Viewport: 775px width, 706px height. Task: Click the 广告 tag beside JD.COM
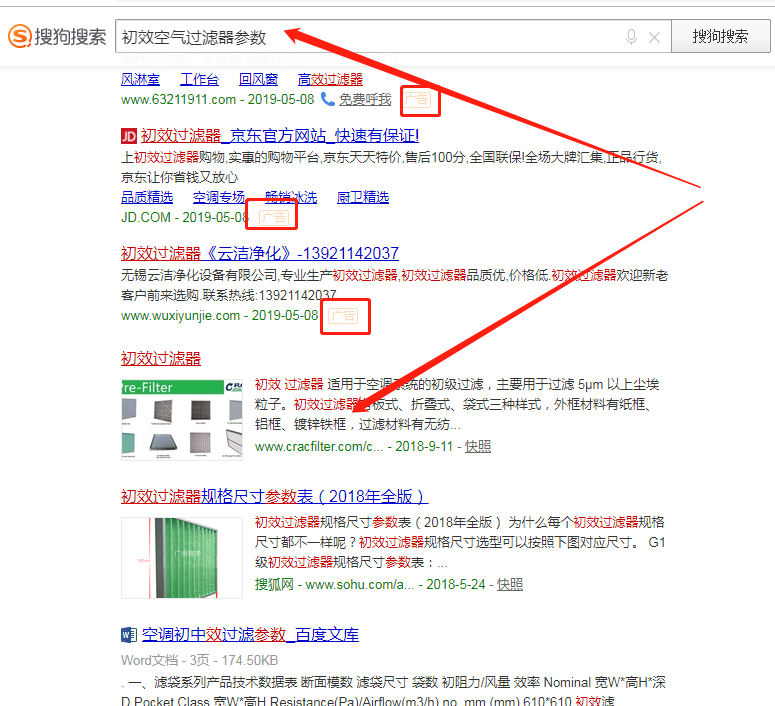[x=274, y=218]
